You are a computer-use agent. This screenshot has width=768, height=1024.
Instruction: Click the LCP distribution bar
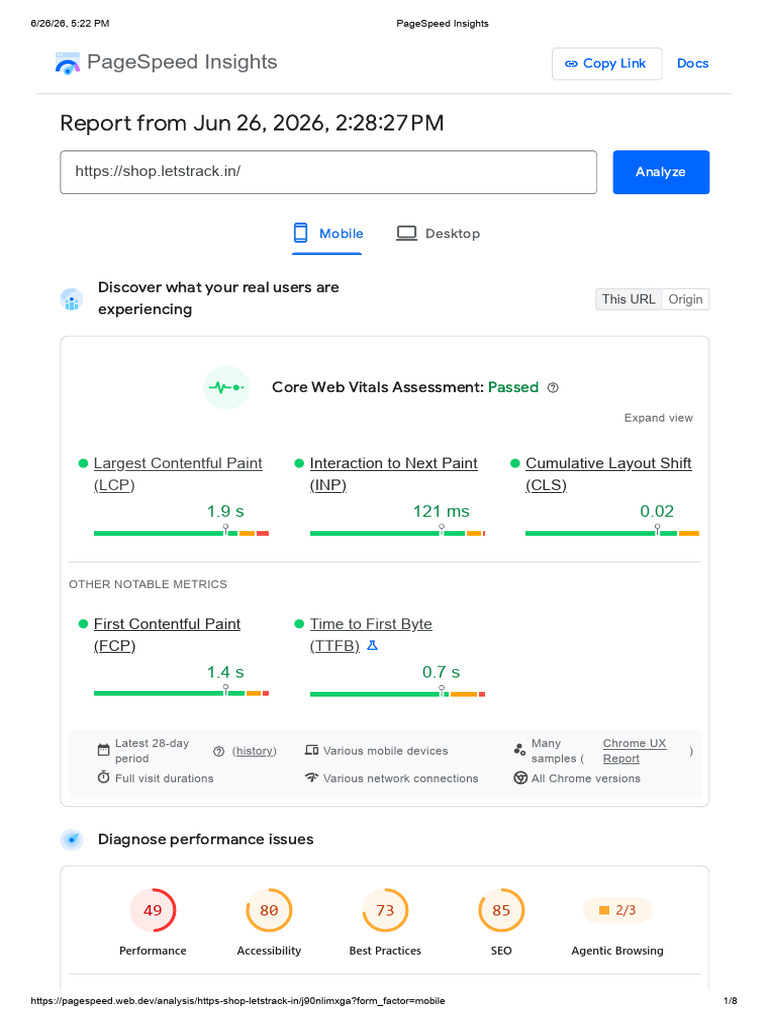[182, 533]
